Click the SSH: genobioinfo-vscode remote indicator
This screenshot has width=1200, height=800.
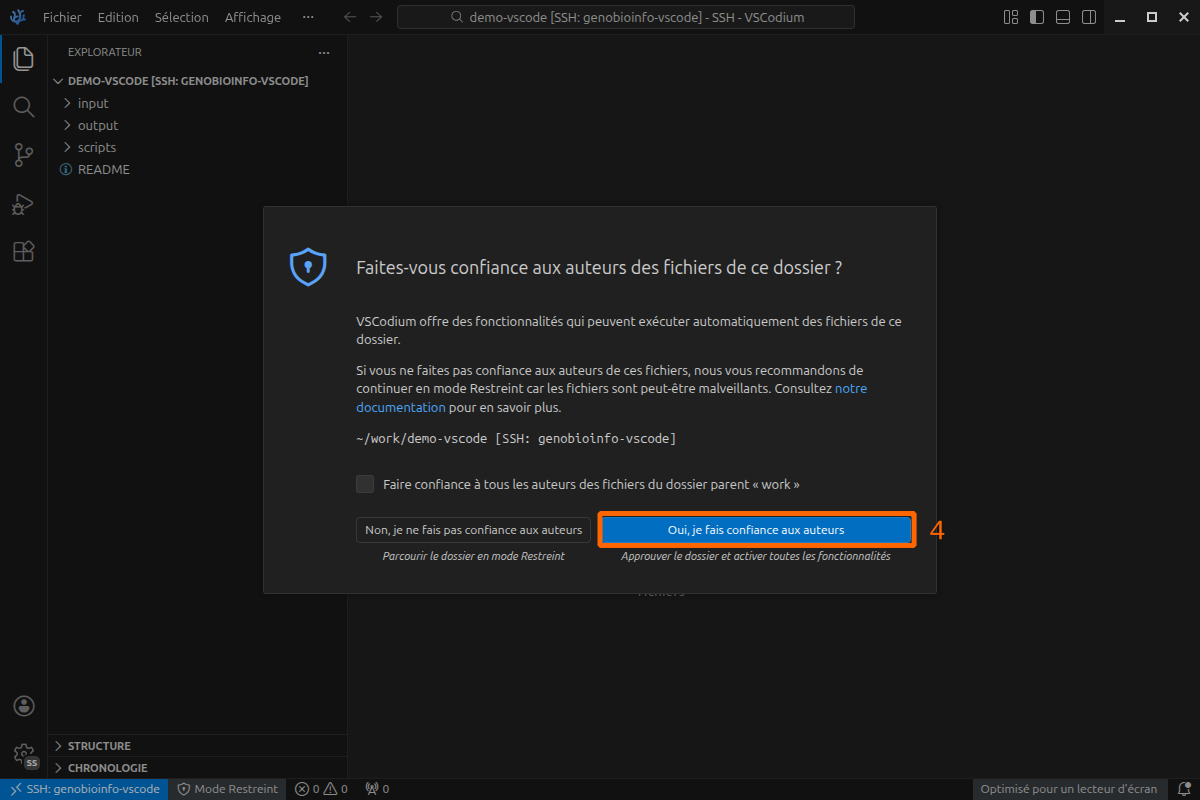[84, 789]
